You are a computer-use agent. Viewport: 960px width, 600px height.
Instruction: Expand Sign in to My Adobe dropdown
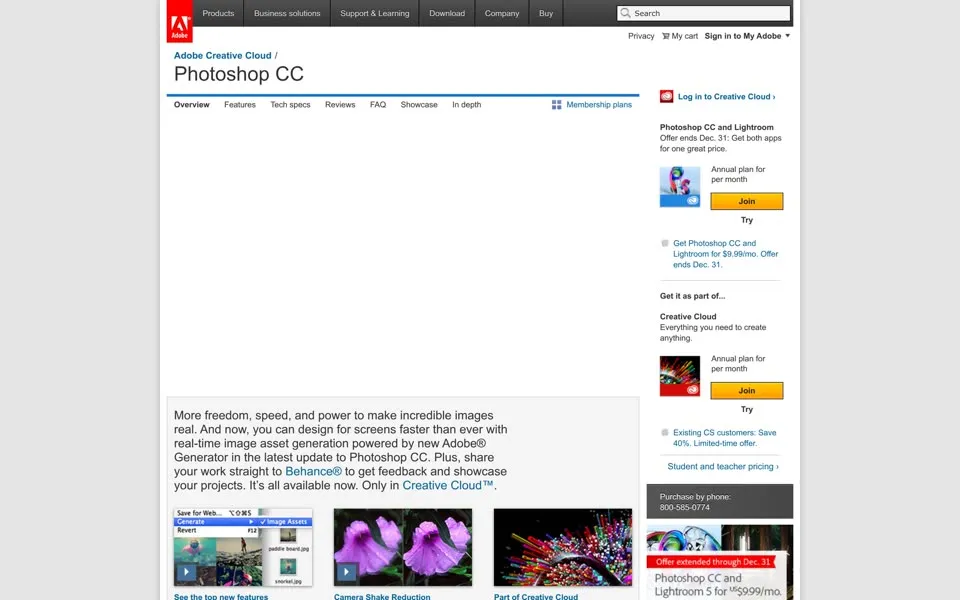pyautogui.click(x=787, y=36)
